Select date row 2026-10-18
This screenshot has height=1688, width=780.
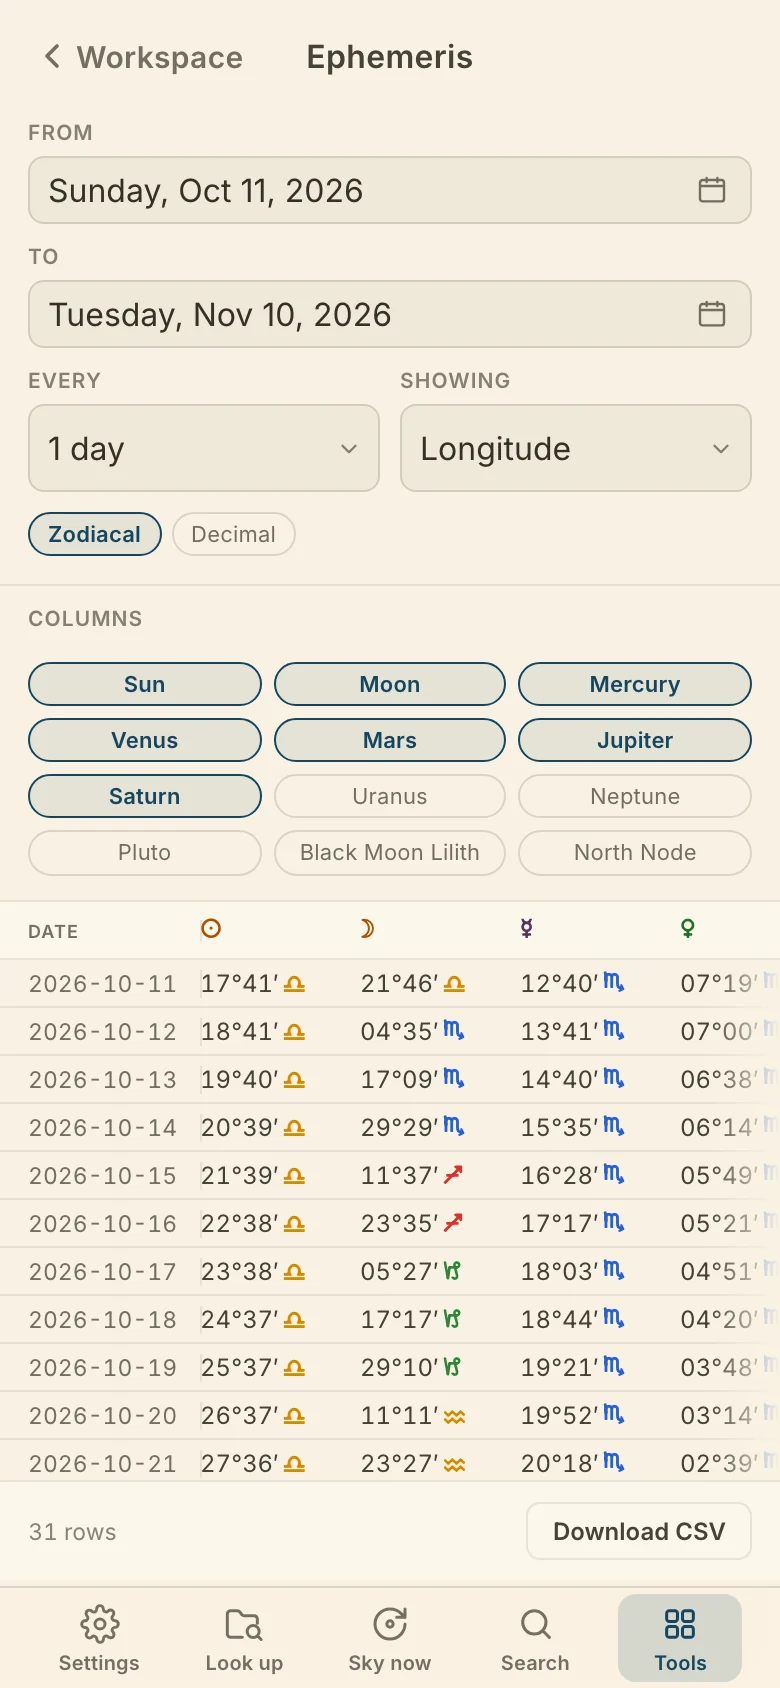[x=102, y=1320]
